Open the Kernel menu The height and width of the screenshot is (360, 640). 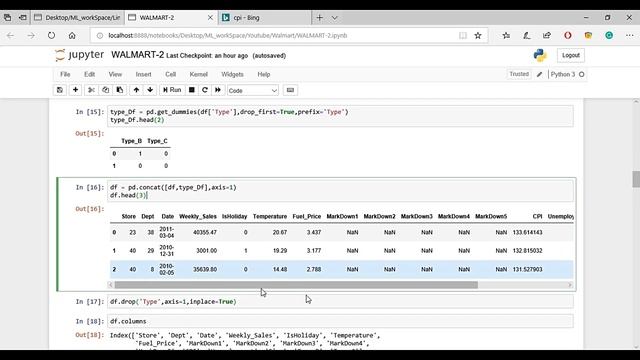198,74
